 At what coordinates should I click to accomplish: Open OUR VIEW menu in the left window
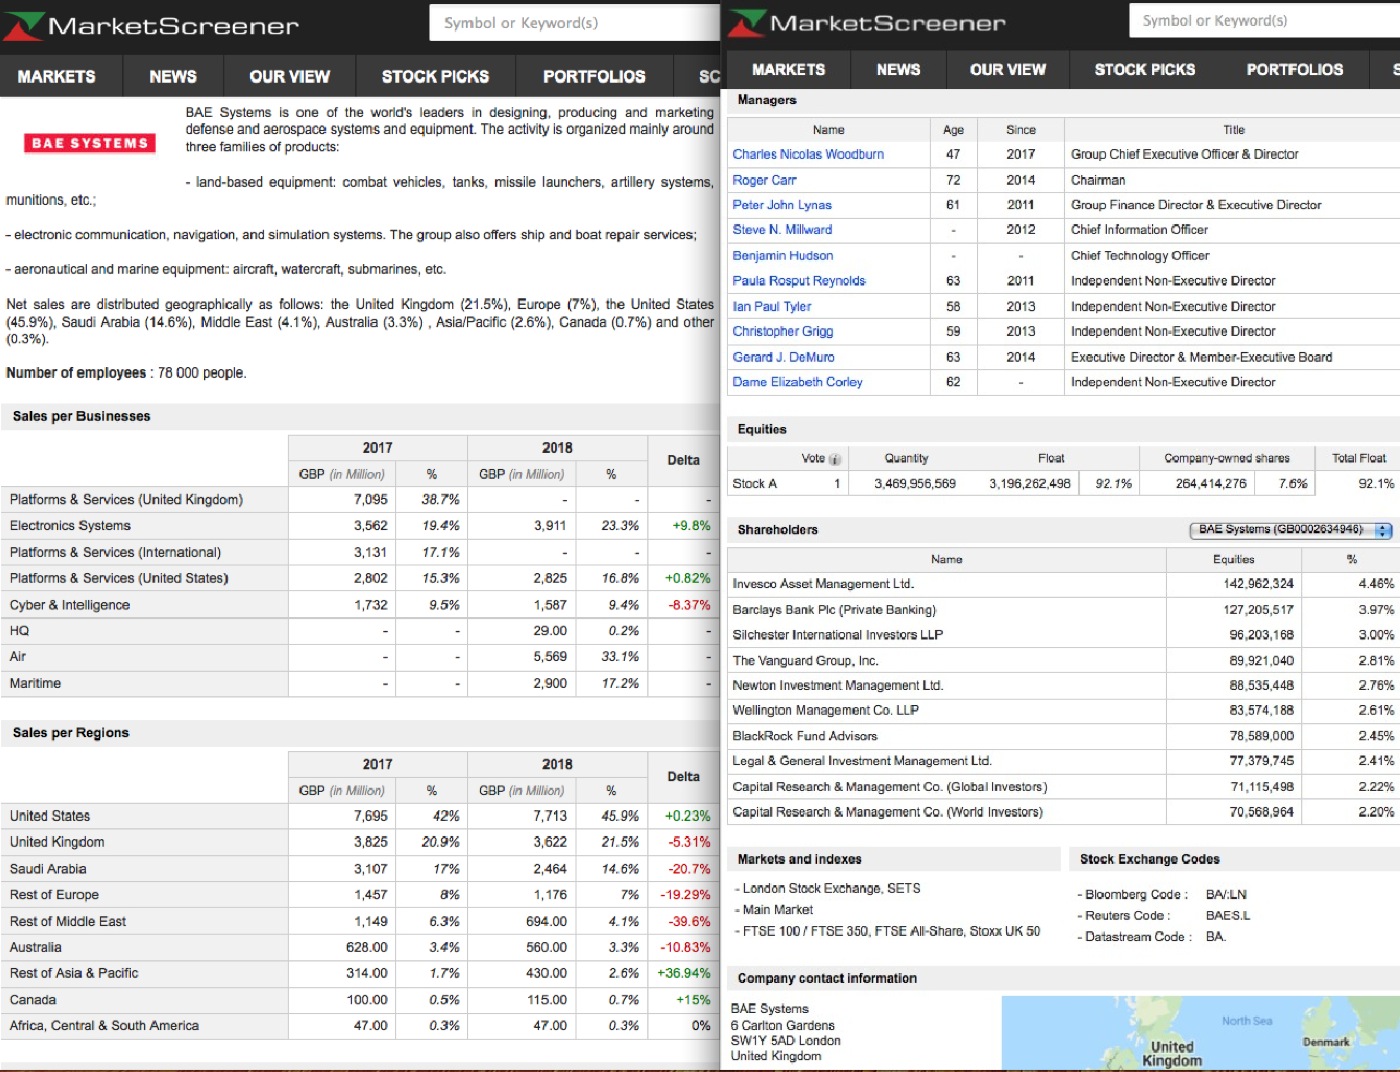289,76
